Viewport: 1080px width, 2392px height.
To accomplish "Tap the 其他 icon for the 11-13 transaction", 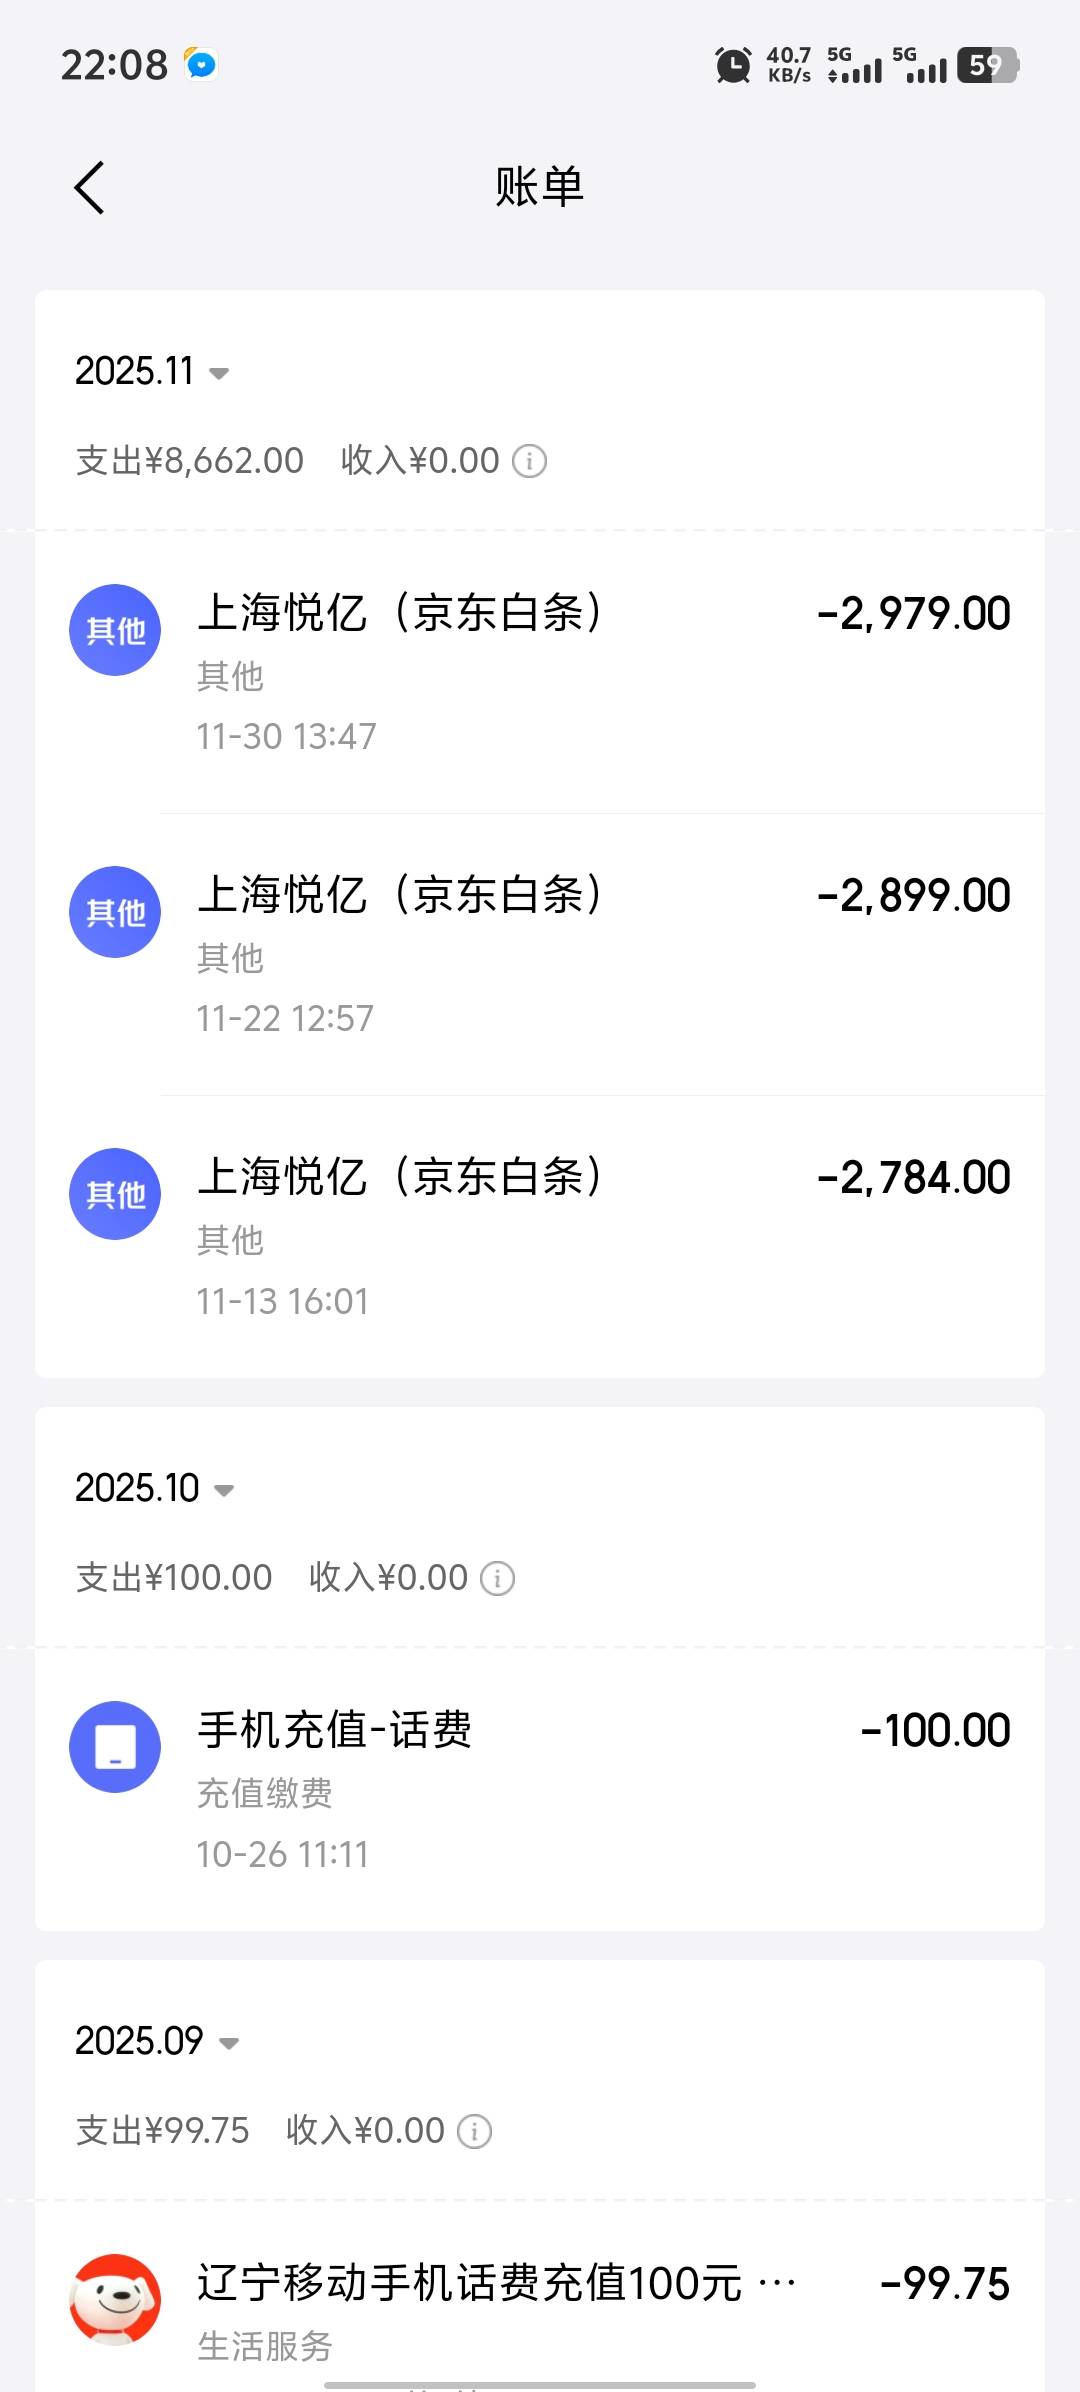I will (x=115, y=1194).
